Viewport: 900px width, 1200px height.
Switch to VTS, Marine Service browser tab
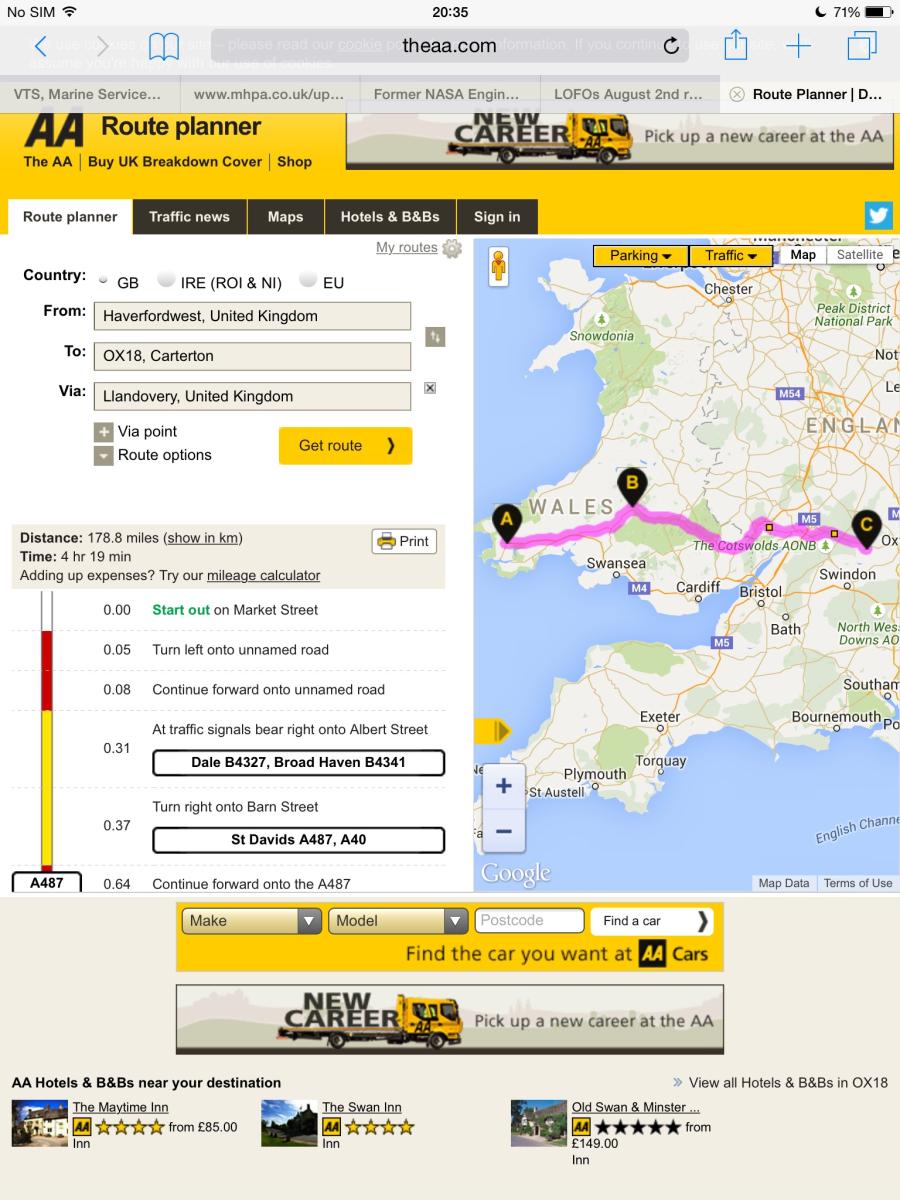pyautogui.click(x=90, y=94)
